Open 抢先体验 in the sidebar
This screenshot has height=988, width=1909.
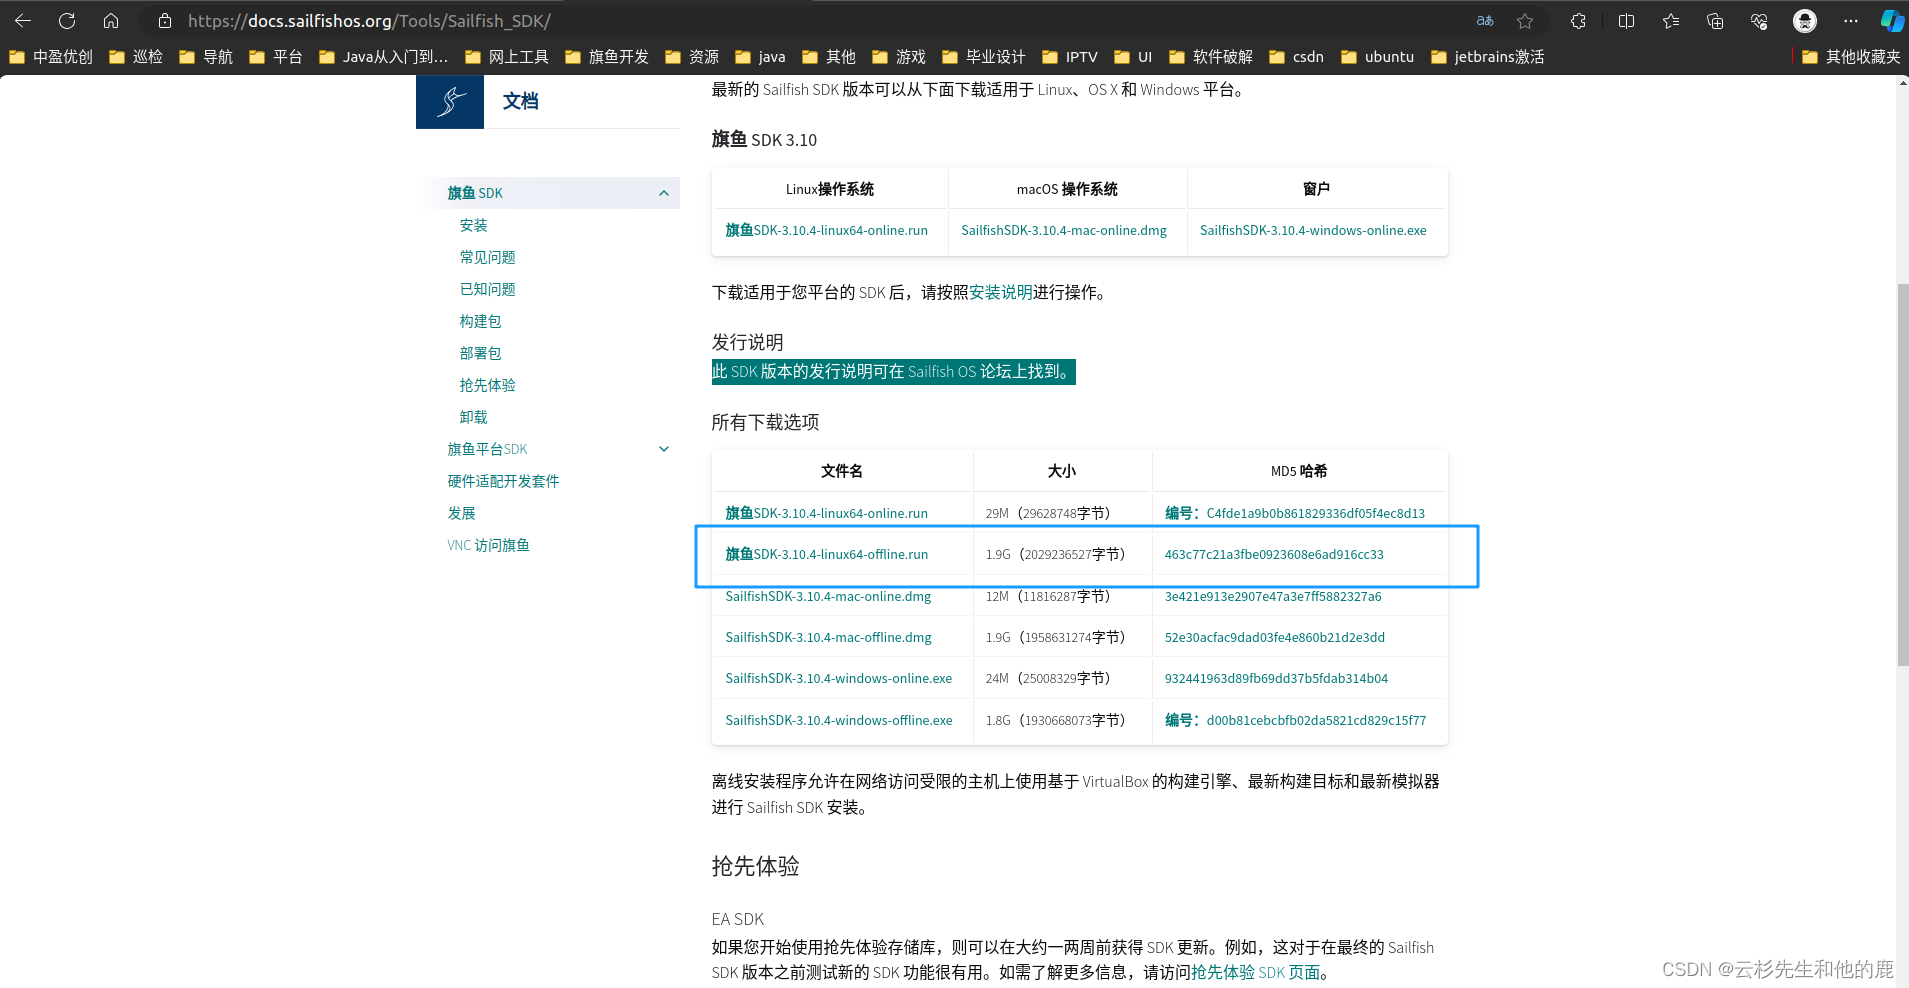[x=488, y=385]
